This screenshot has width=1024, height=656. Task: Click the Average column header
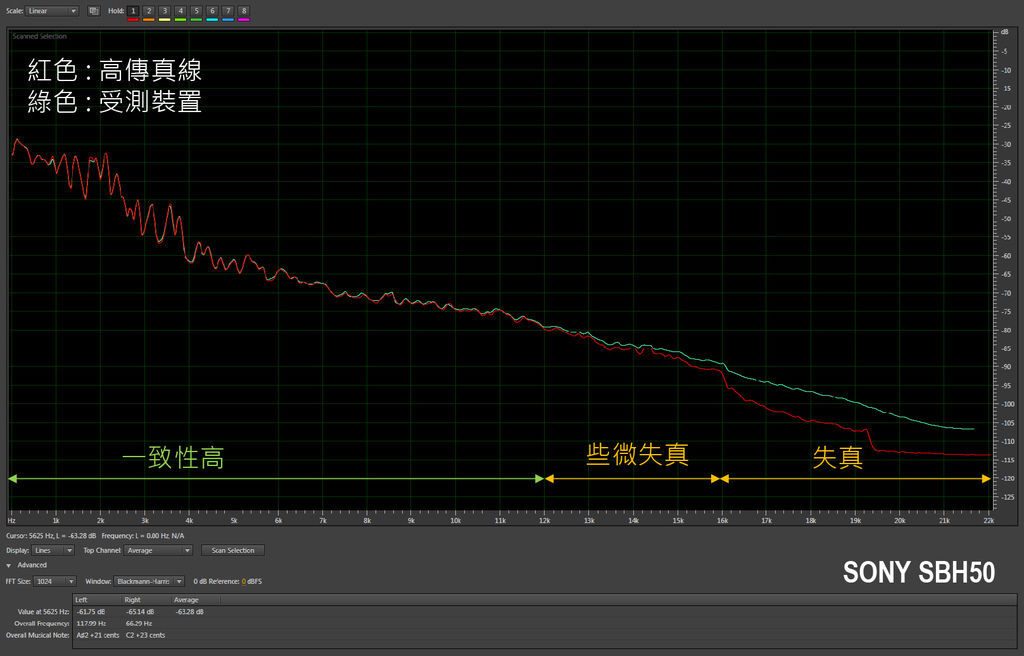(x=187, y=599)
